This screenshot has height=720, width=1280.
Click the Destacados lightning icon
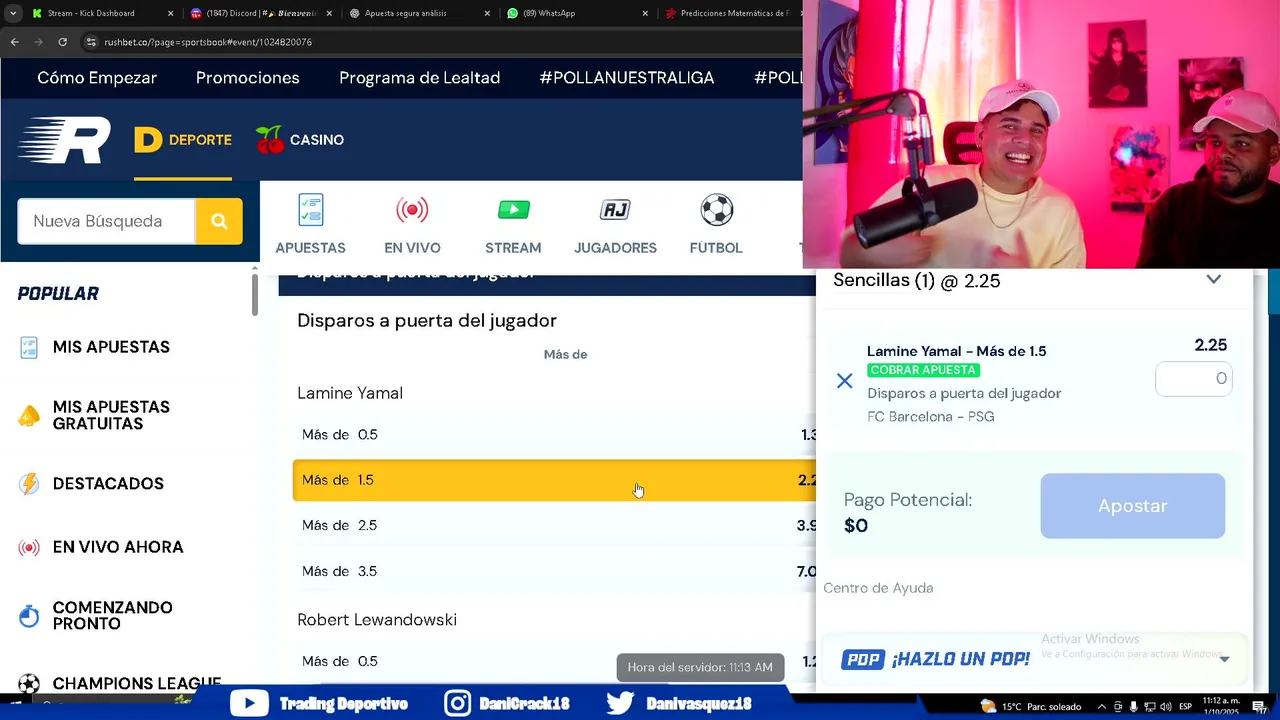coord(29,484)
